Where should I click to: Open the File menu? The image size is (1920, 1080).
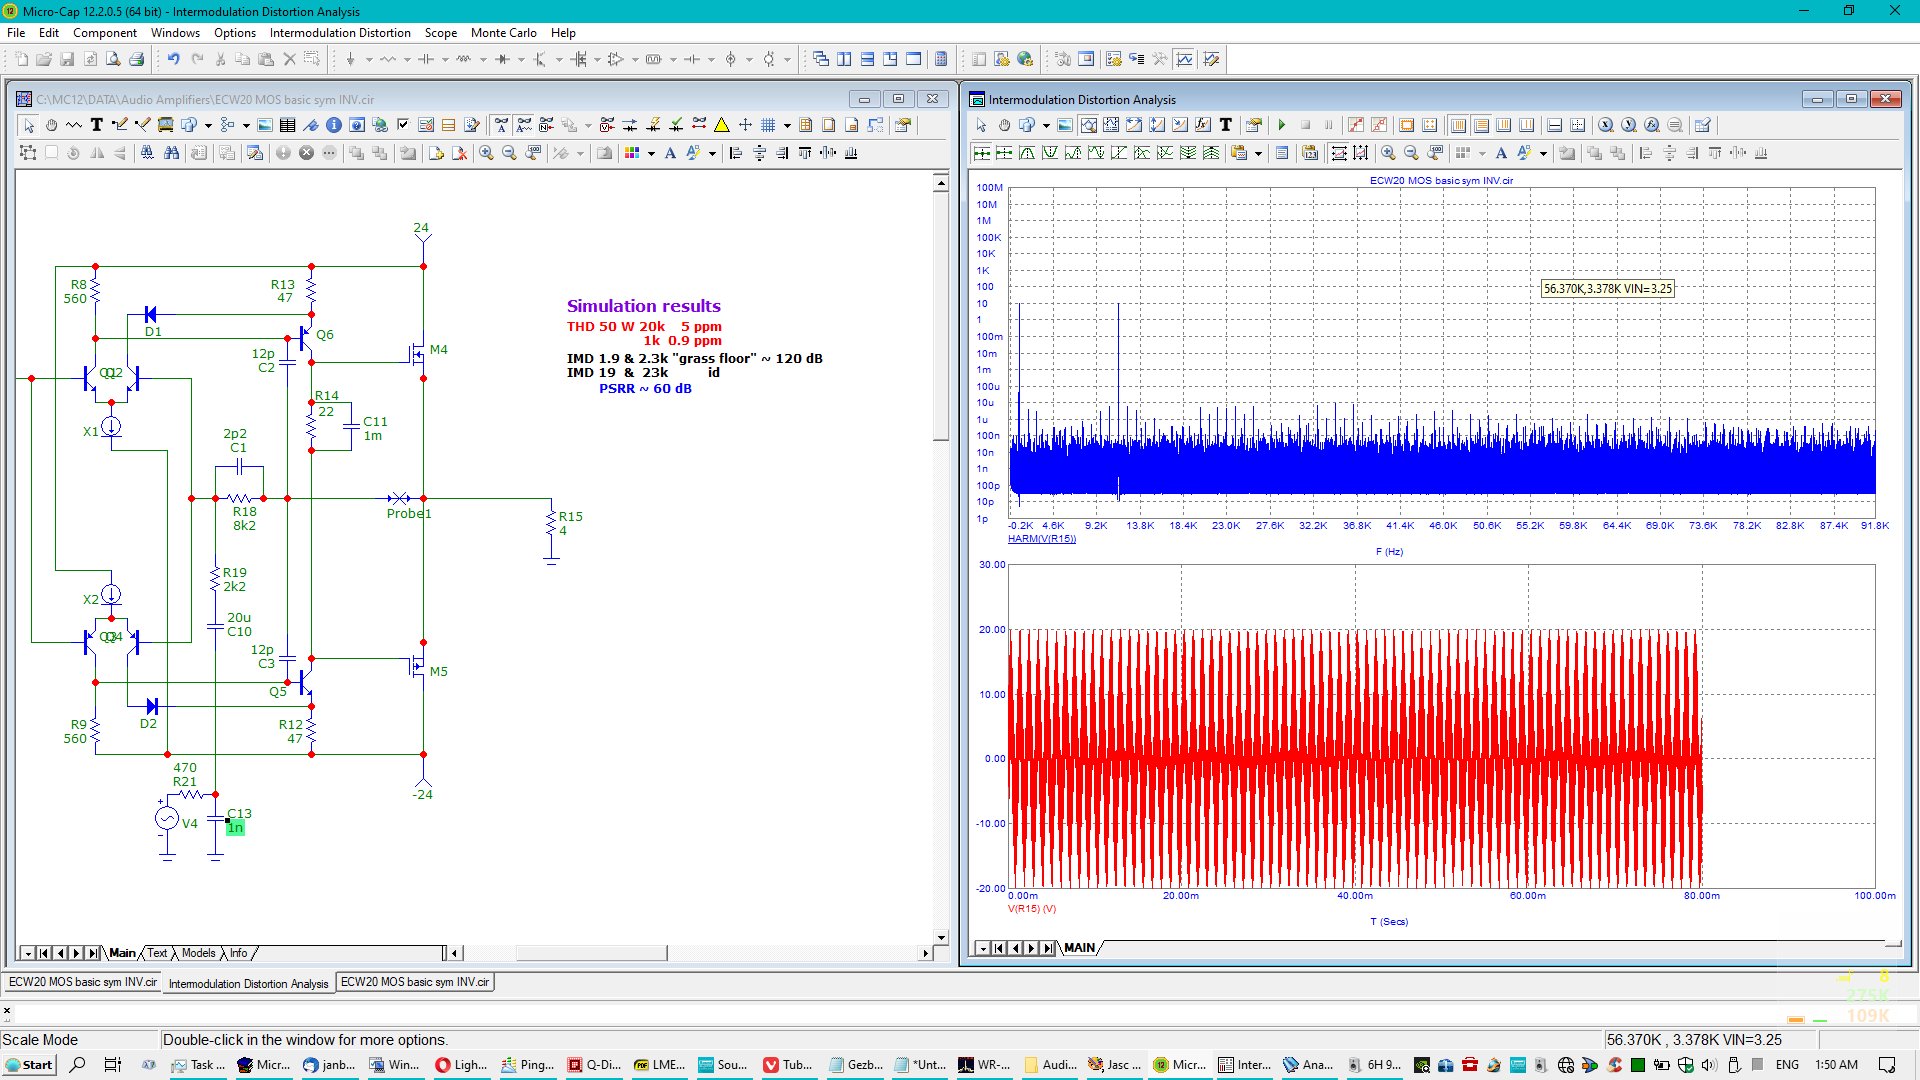(x=16, y=32)
